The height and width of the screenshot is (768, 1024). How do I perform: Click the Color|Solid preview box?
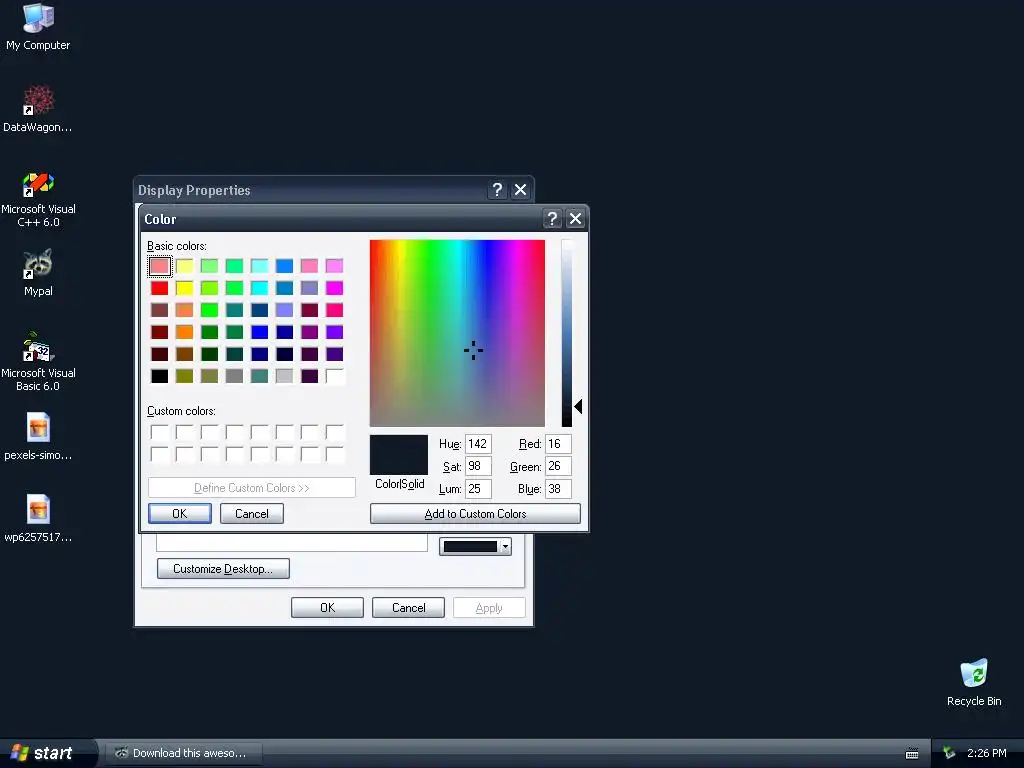tap(398, 455)
